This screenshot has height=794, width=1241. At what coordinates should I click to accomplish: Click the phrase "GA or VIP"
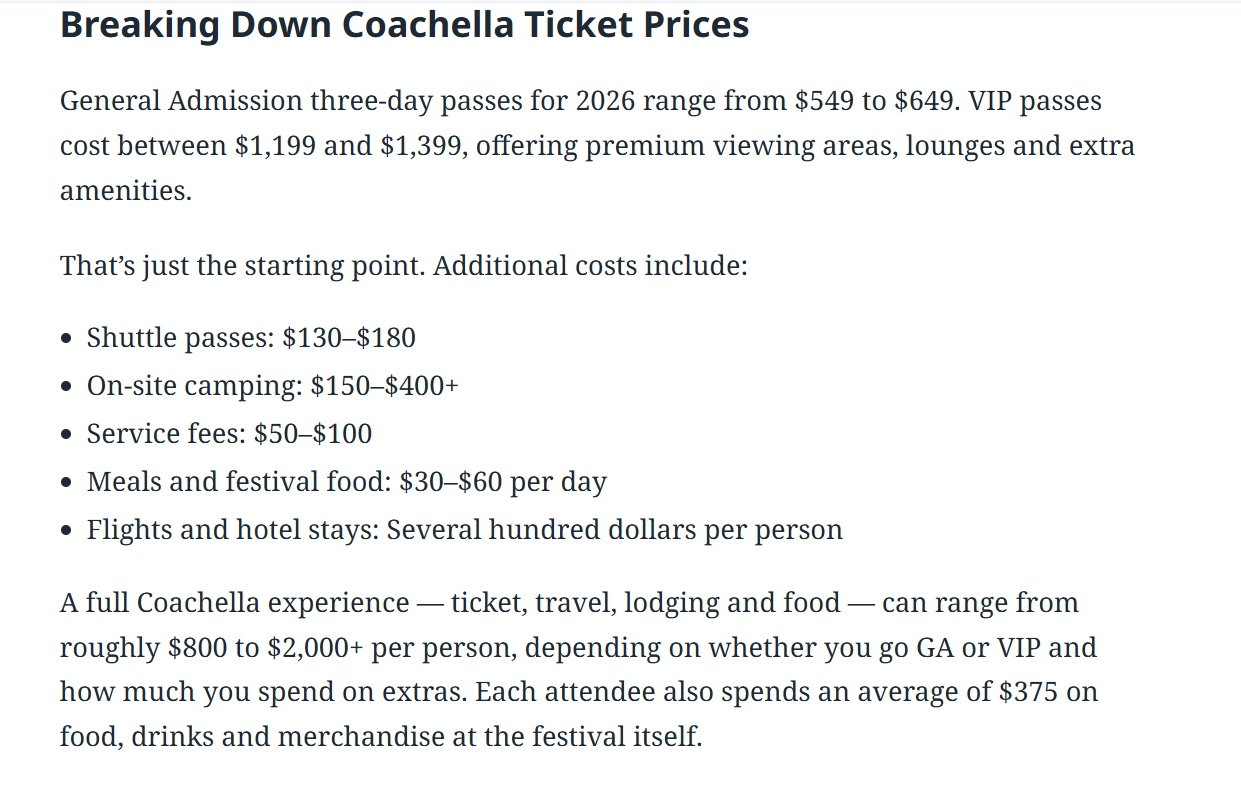pyautogui.click(x=980, y=648)
